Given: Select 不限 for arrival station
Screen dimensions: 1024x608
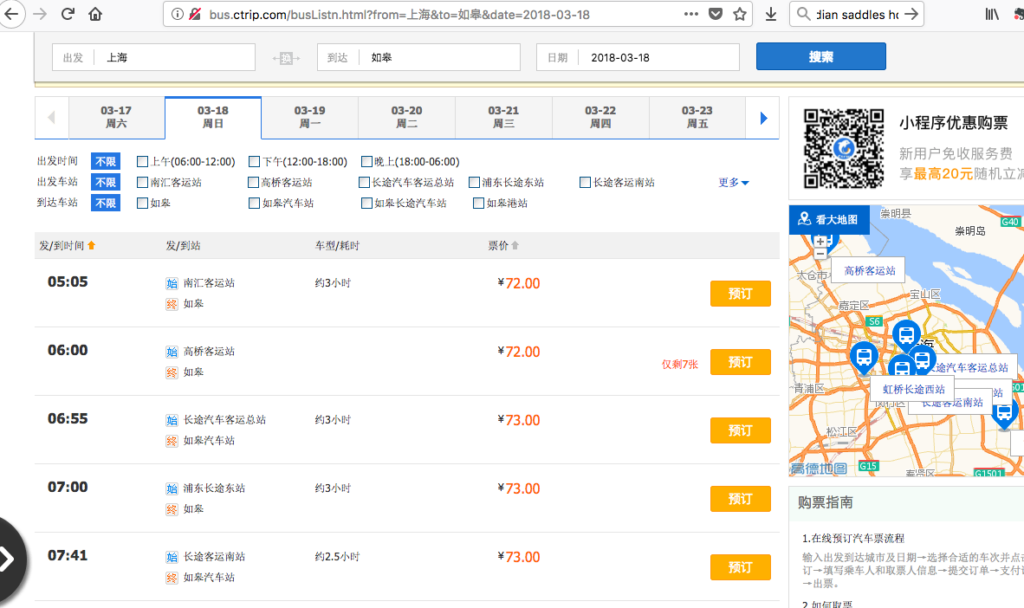Looking at the screenshot, I should tap(105, 203).
